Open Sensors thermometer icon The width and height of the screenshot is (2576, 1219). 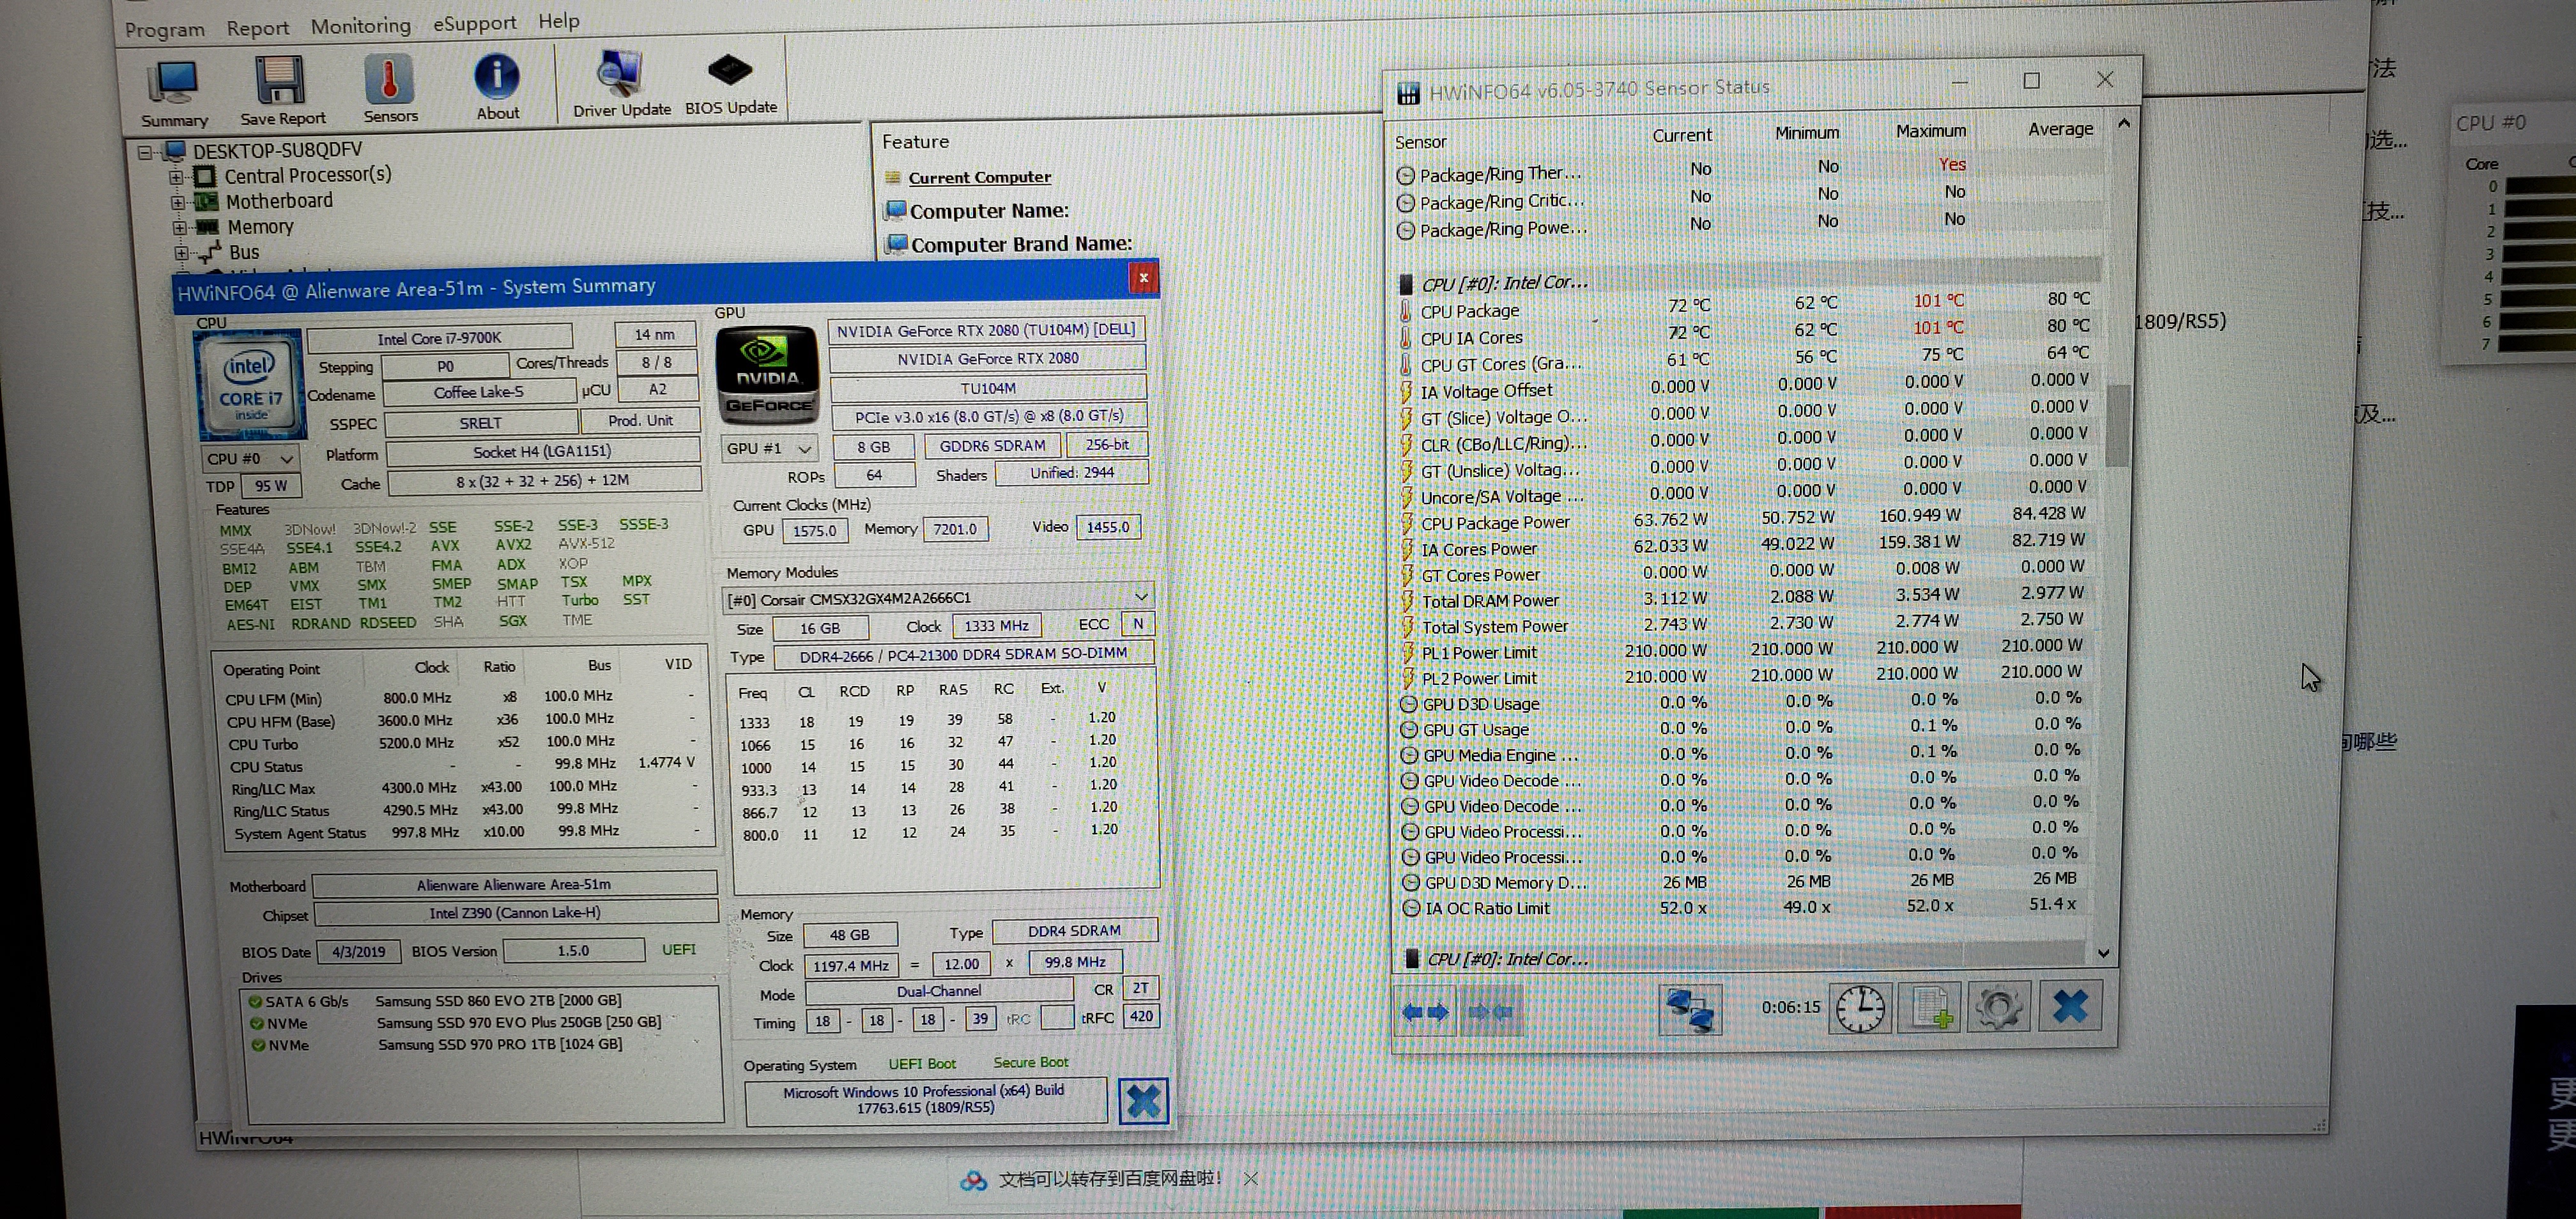[390, 89]
